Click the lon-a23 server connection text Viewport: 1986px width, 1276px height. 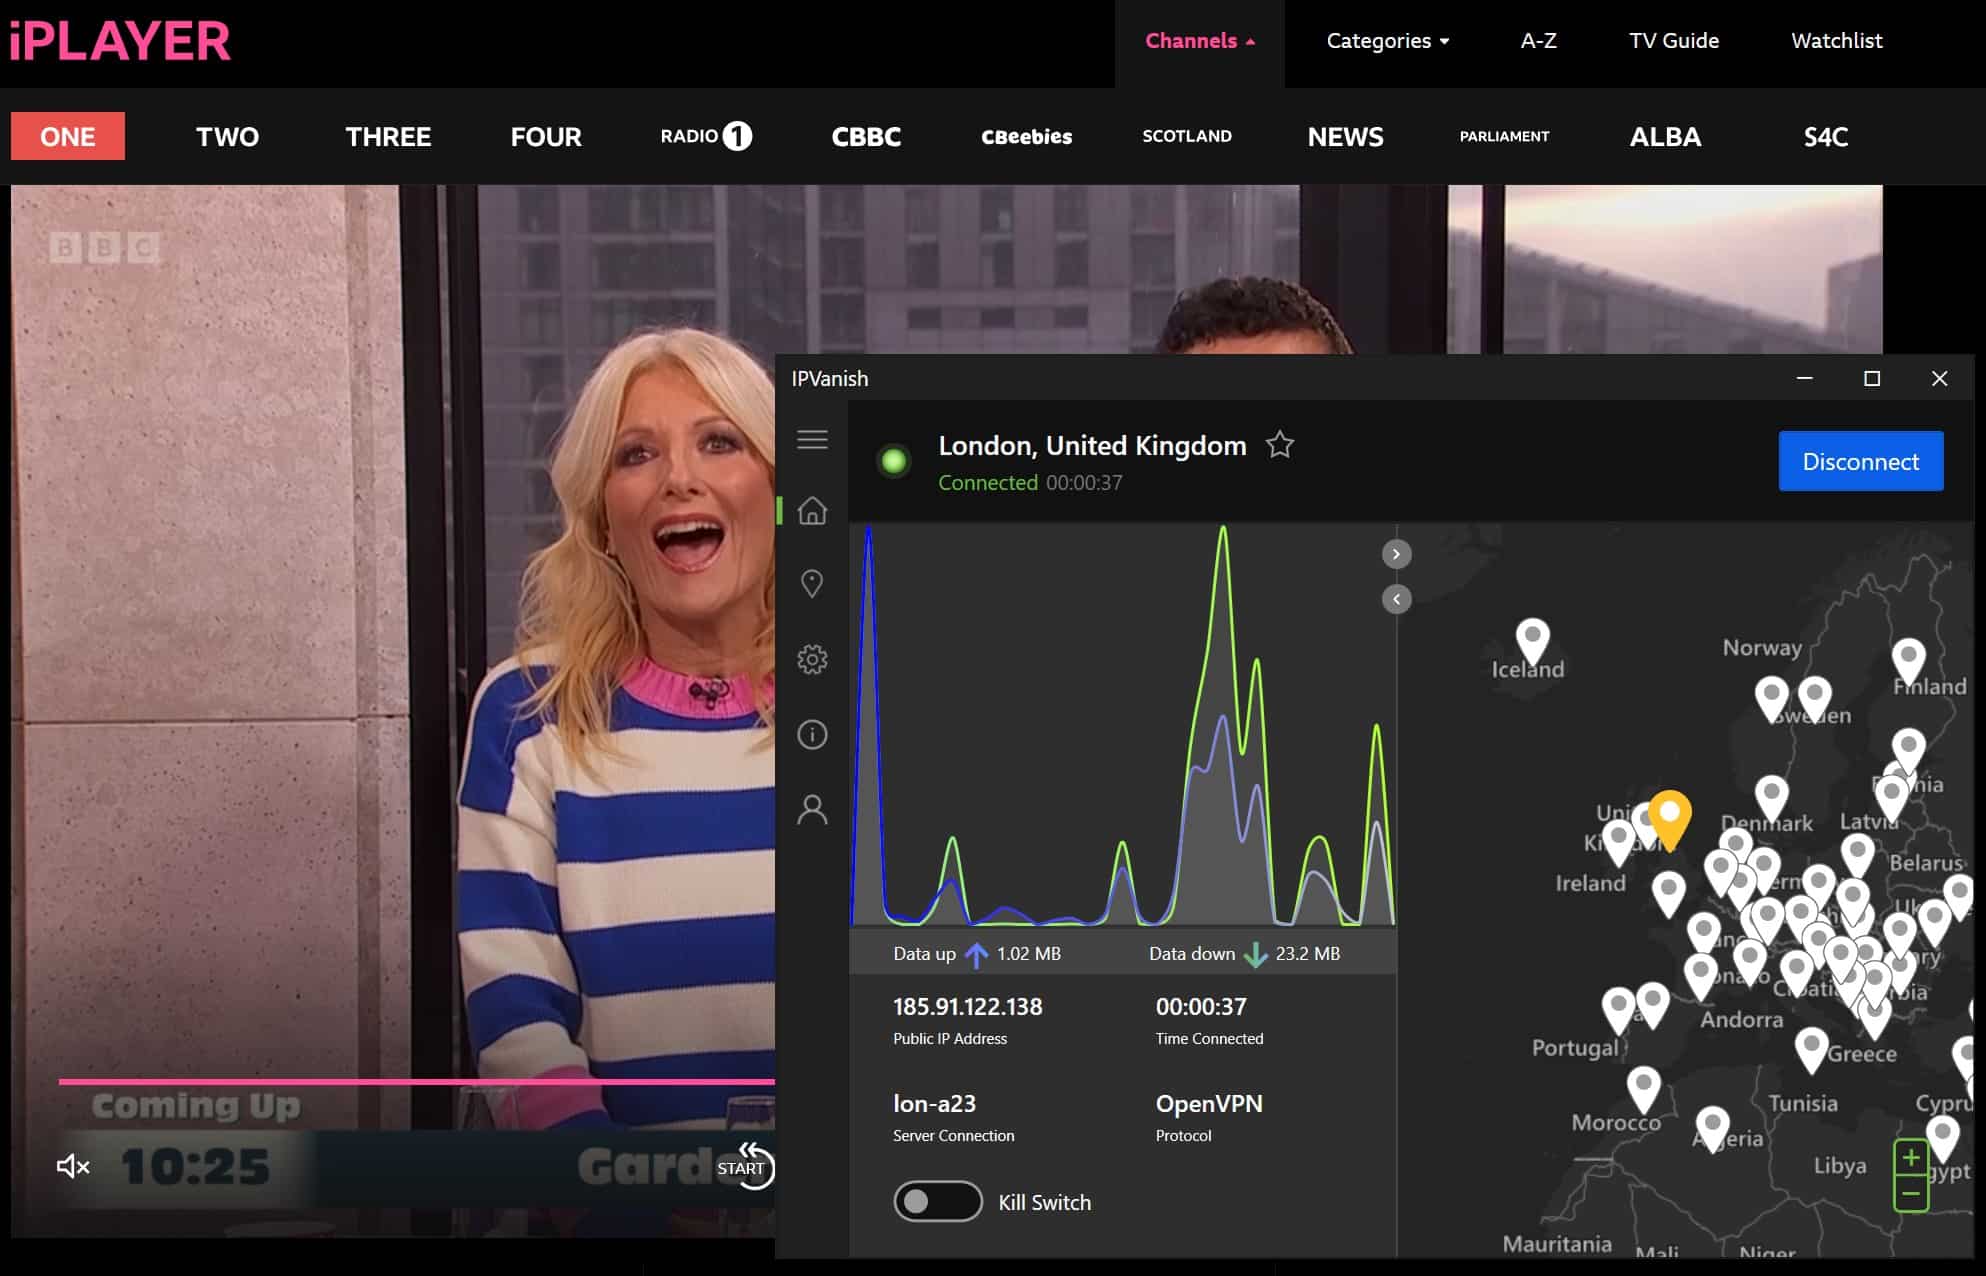tap(934, 1103)
